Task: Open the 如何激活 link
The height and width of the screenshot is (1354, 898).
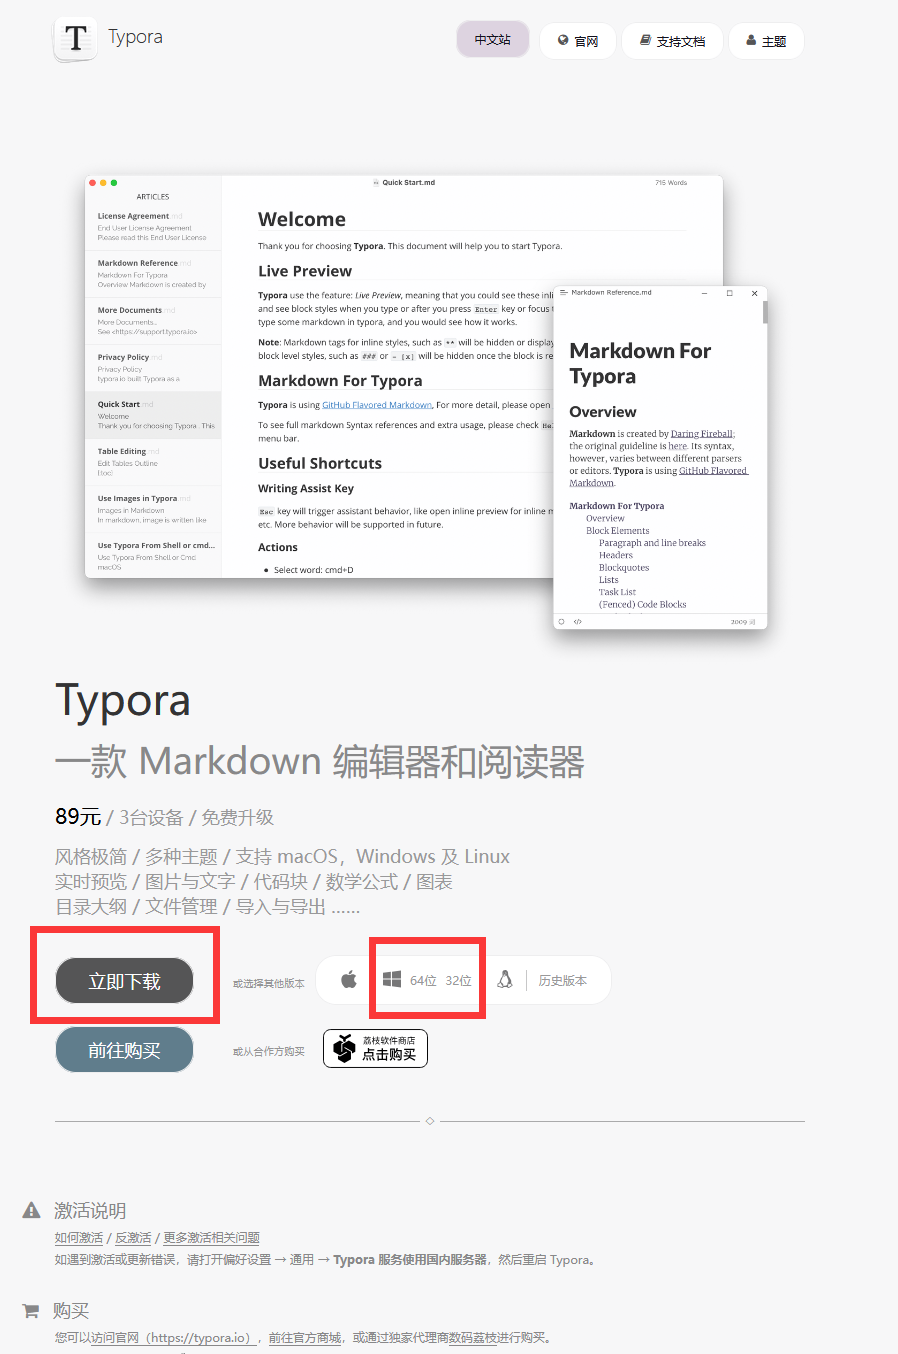Action: [x=79, y=1238]
